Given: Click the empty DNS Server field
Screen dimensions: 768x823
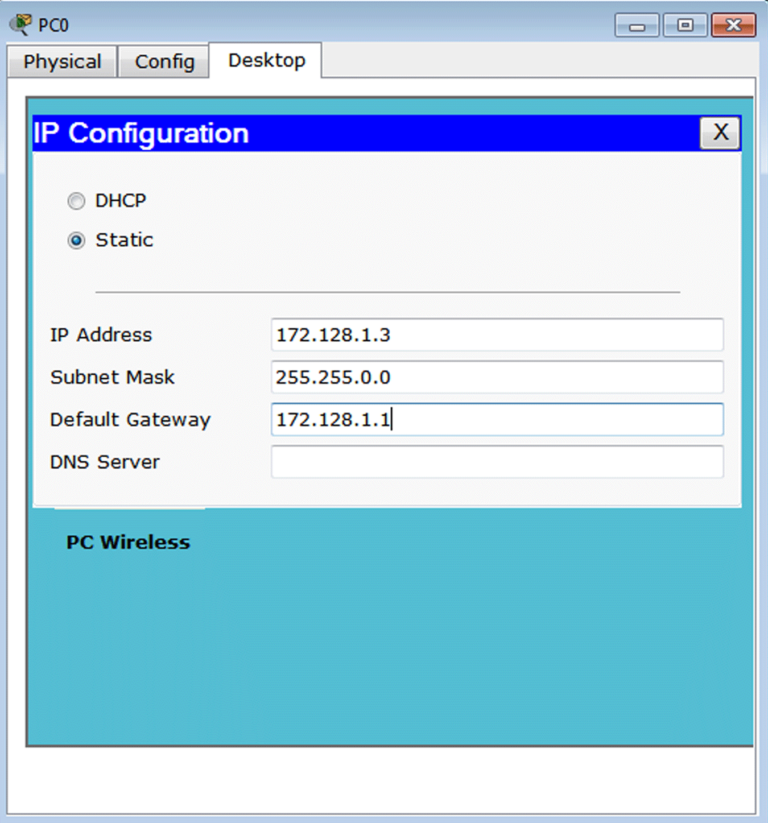Looking at the screenshot, I should pyautogui.click(x=496, y=462).
